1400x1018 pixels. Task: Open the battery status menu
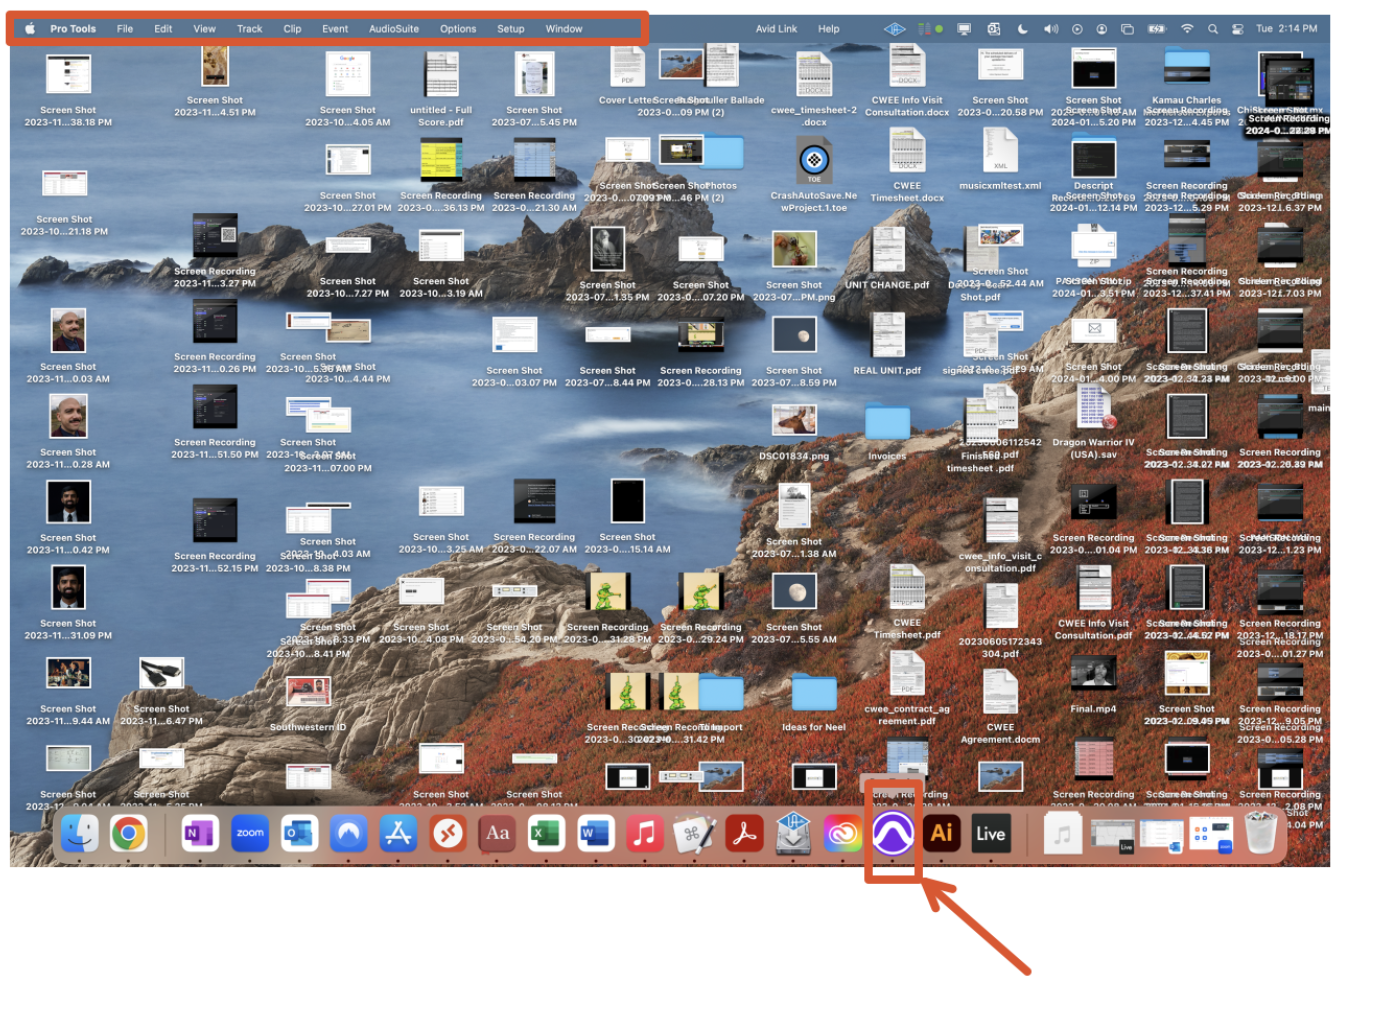[x=1156, y=29]
